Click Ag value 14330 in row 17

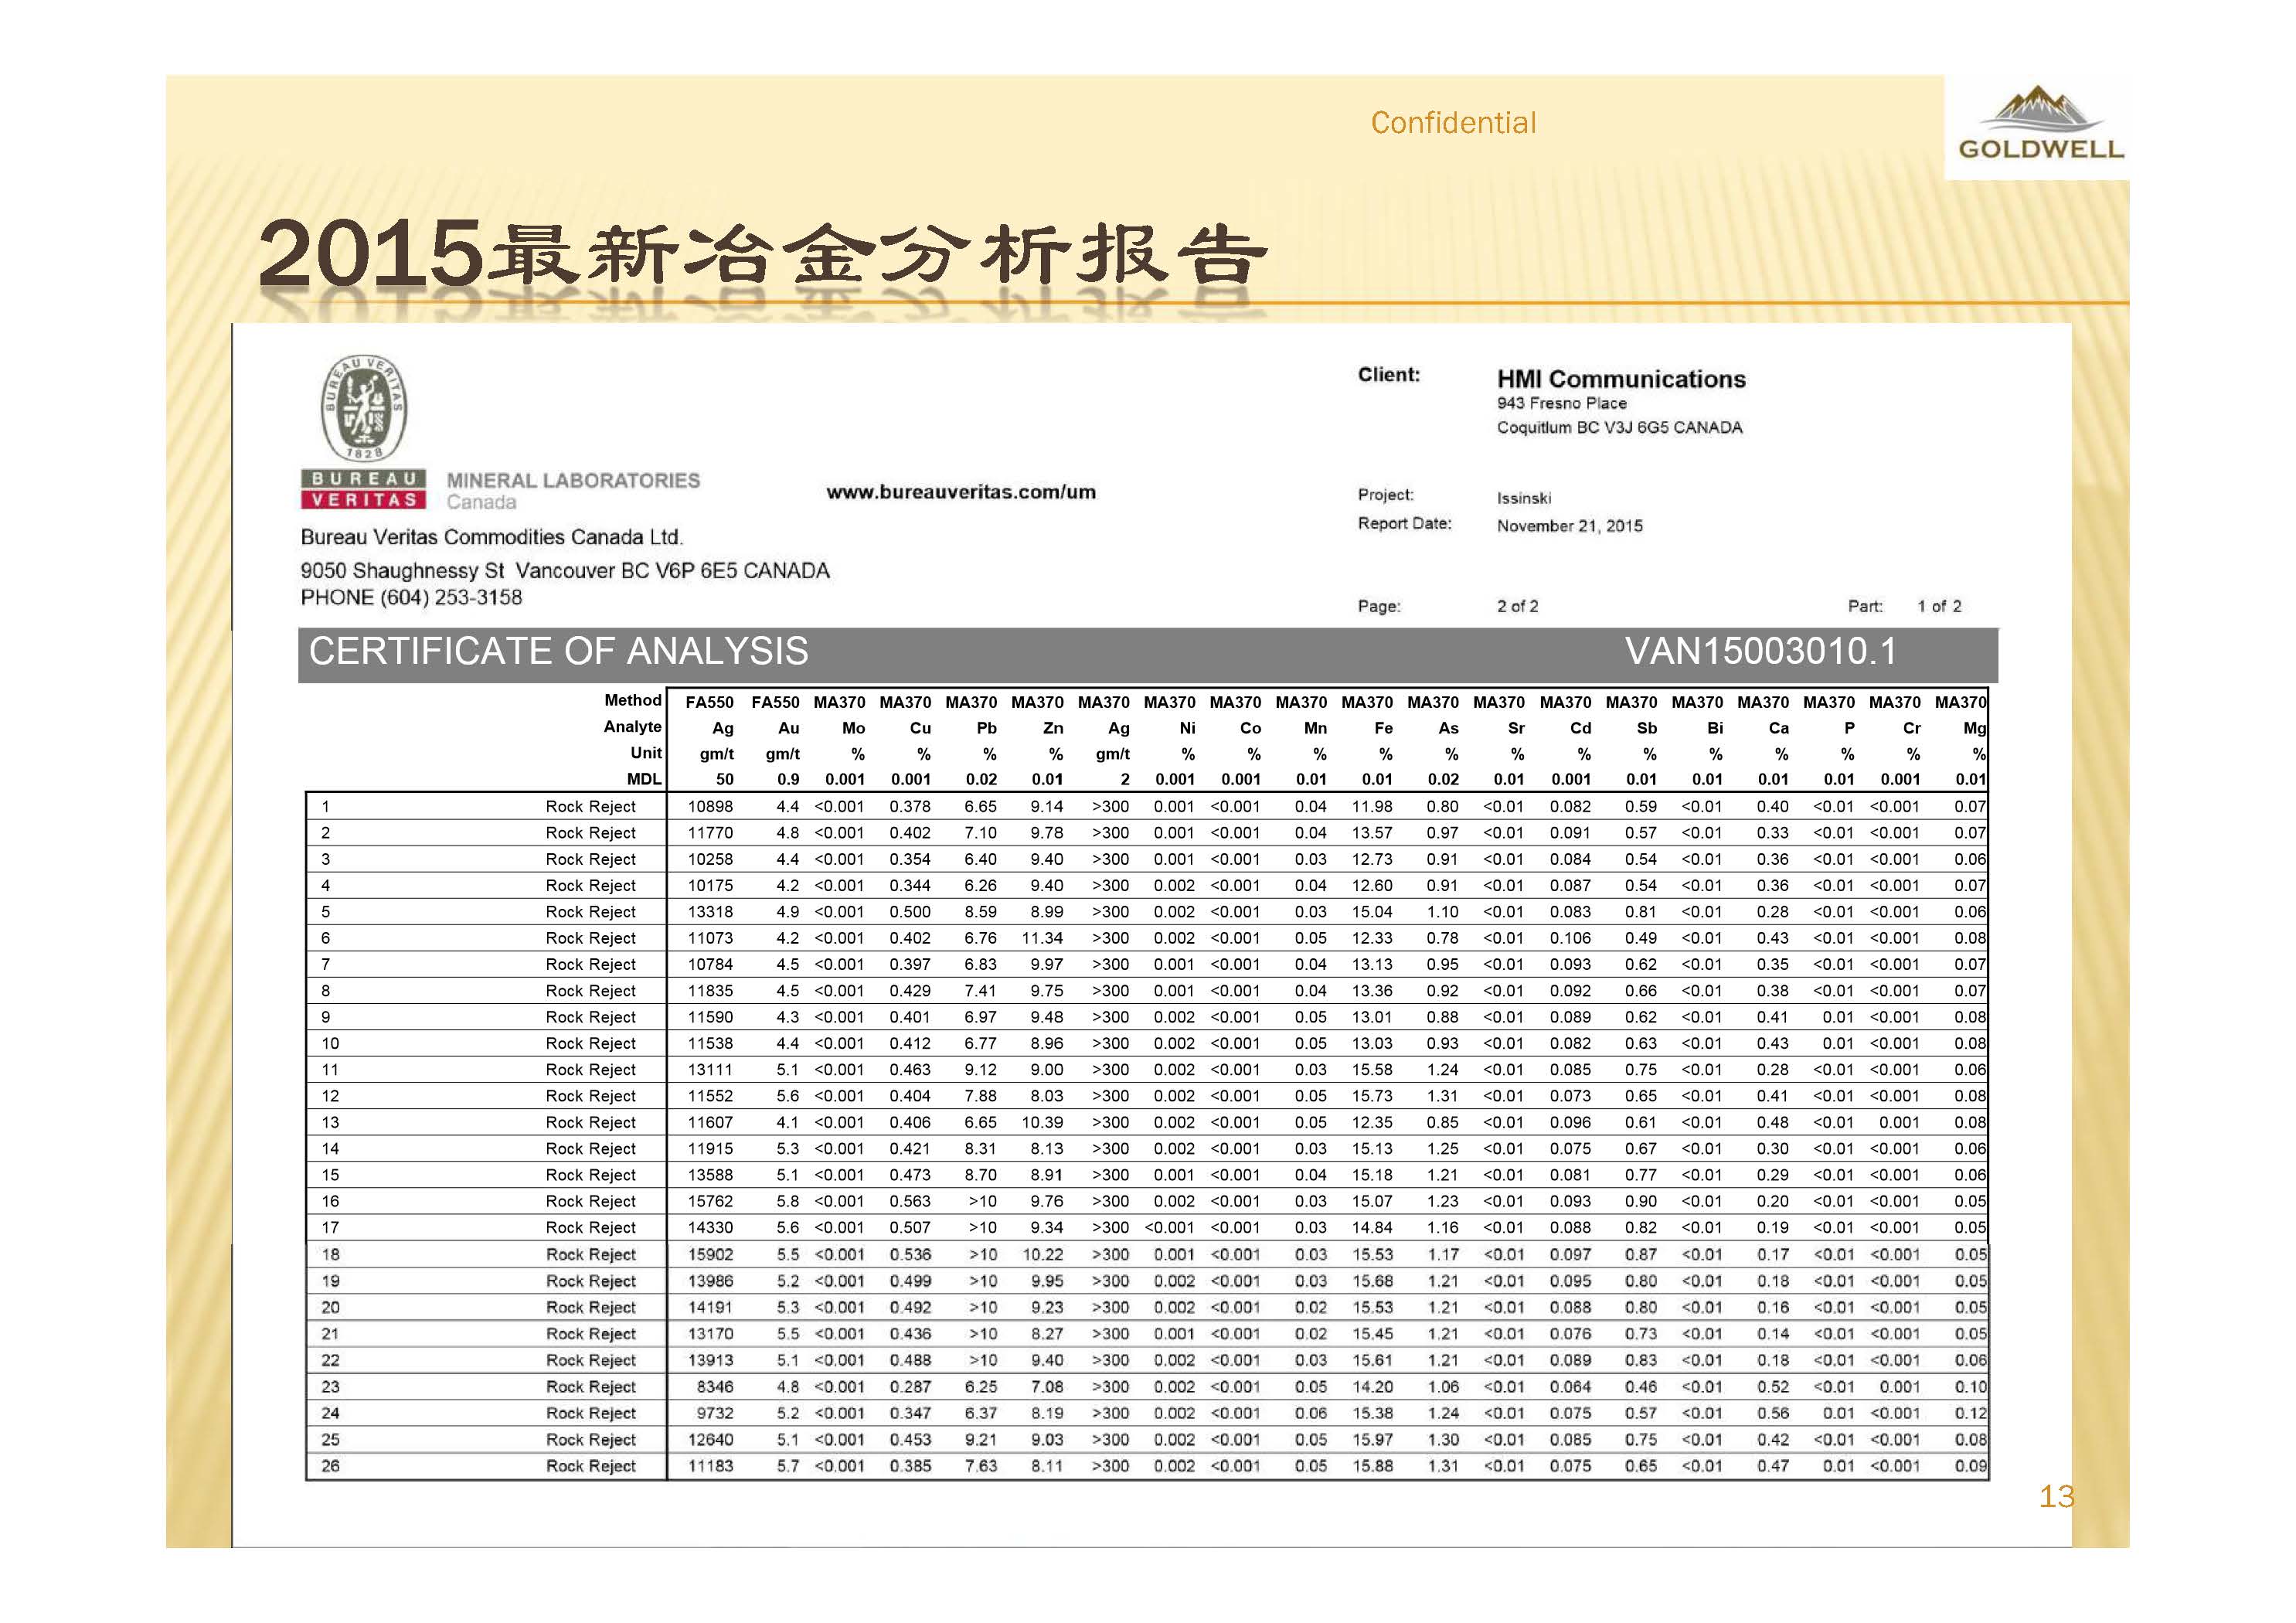pos(710,1228)
